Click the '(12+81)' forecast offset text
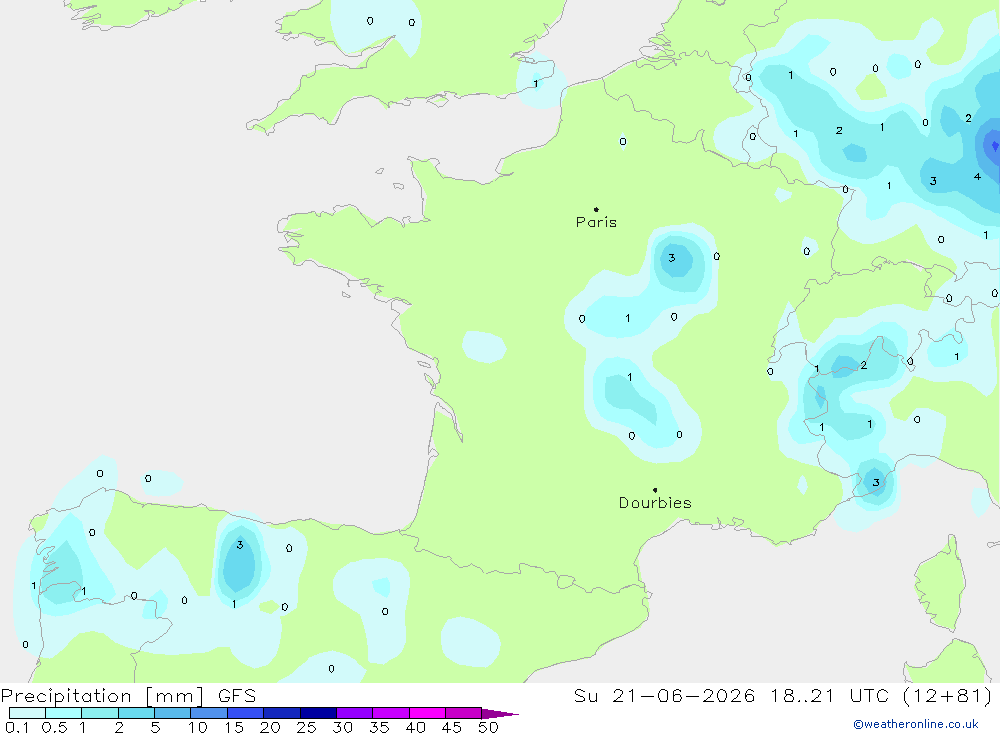The width and height of the screenshot is (1000, 733). (948, 696)
